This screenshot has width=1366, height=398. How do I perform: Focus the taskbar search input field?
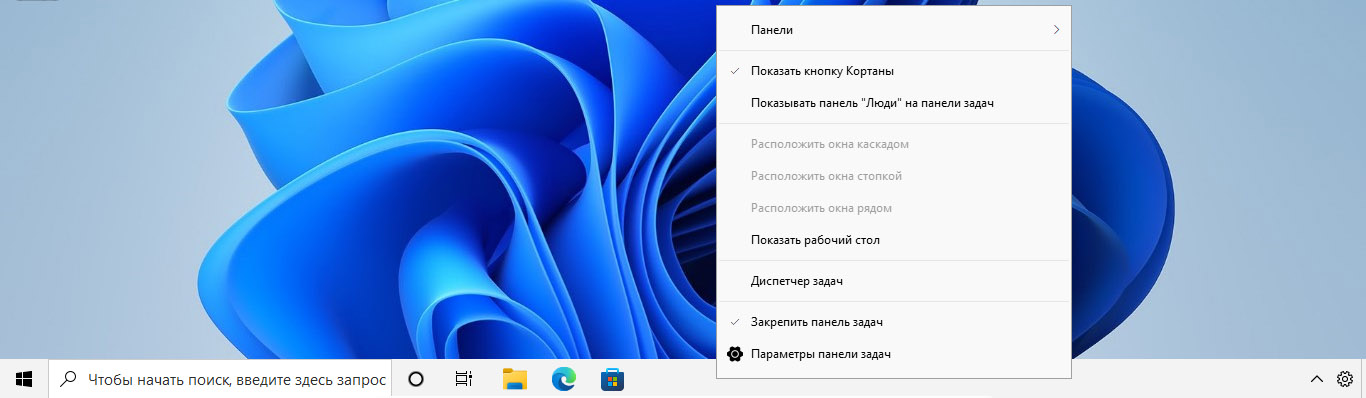click(220, 379)
